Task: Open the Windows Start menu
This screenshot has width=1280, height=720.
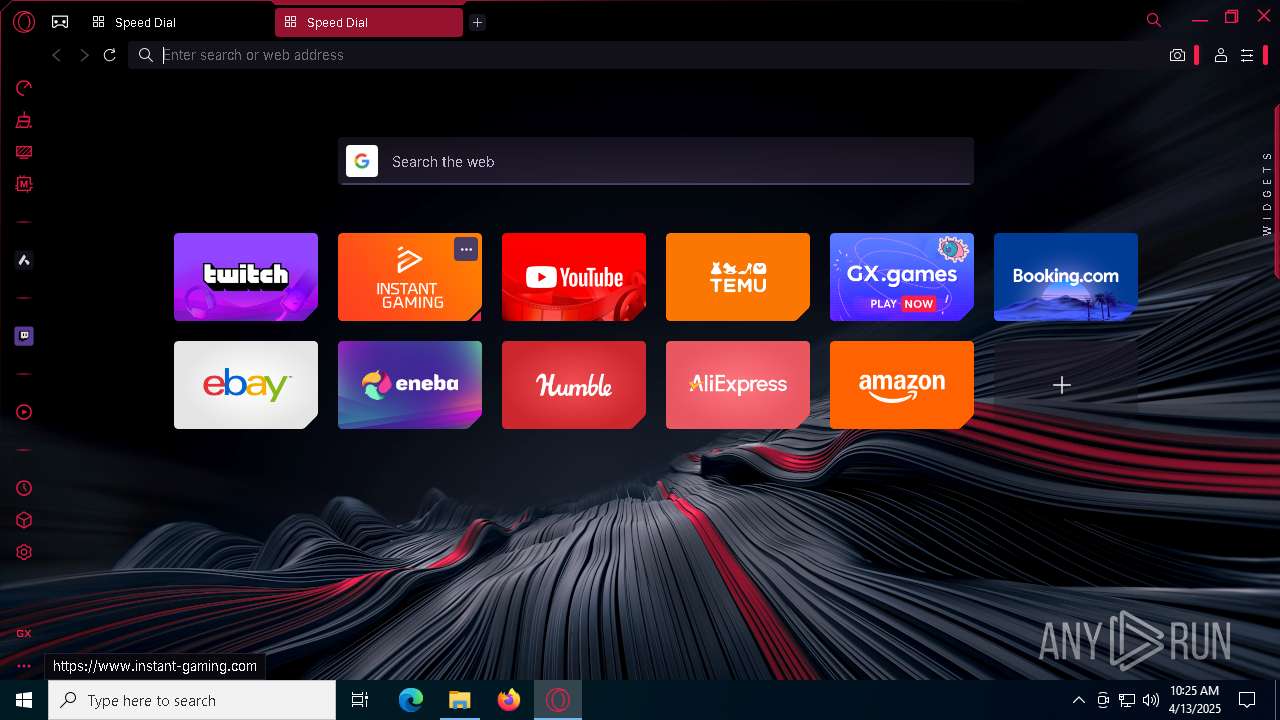Action: pos(24,700)
